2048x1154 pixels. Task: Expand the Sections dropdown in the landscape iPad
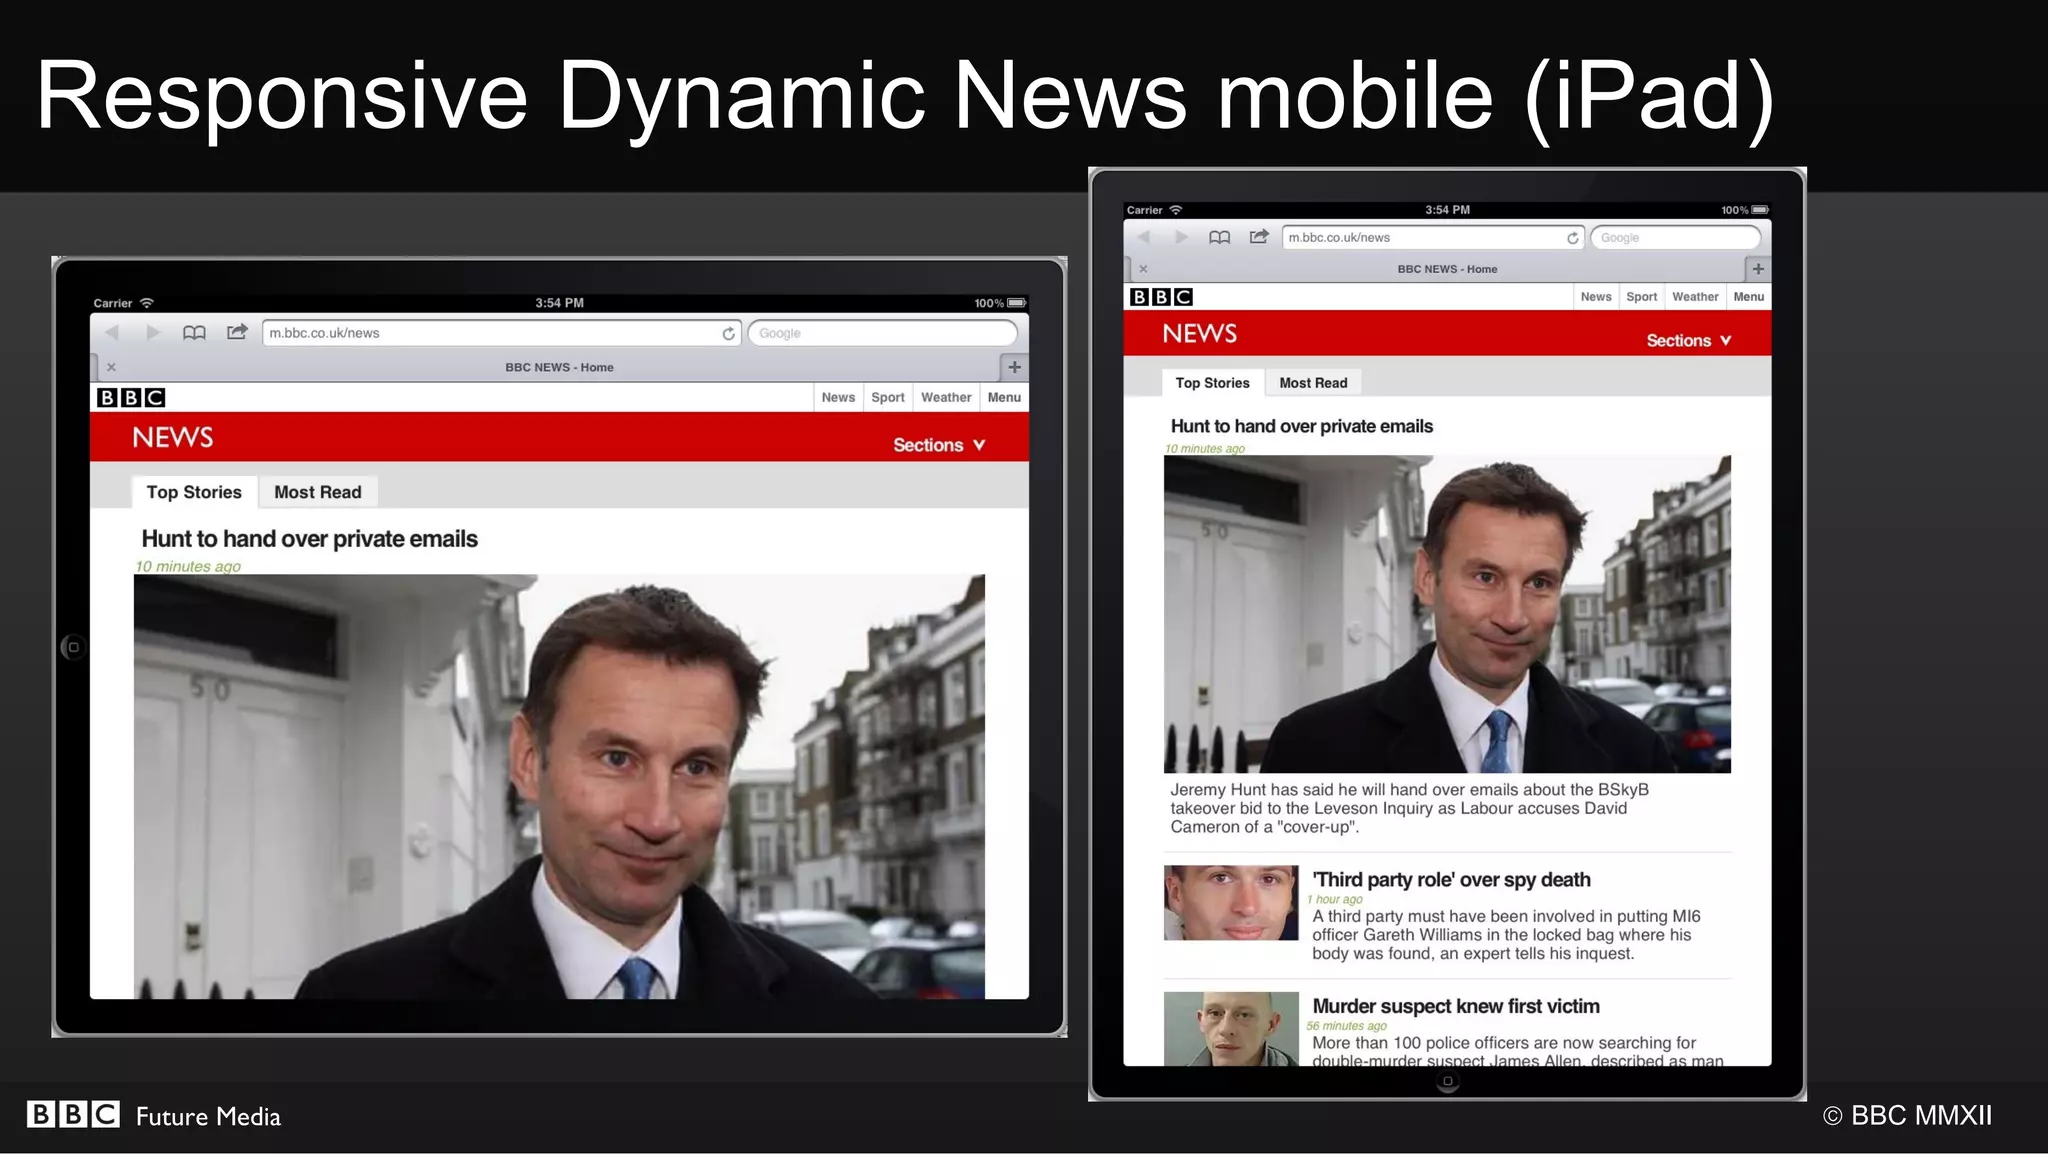939,445
